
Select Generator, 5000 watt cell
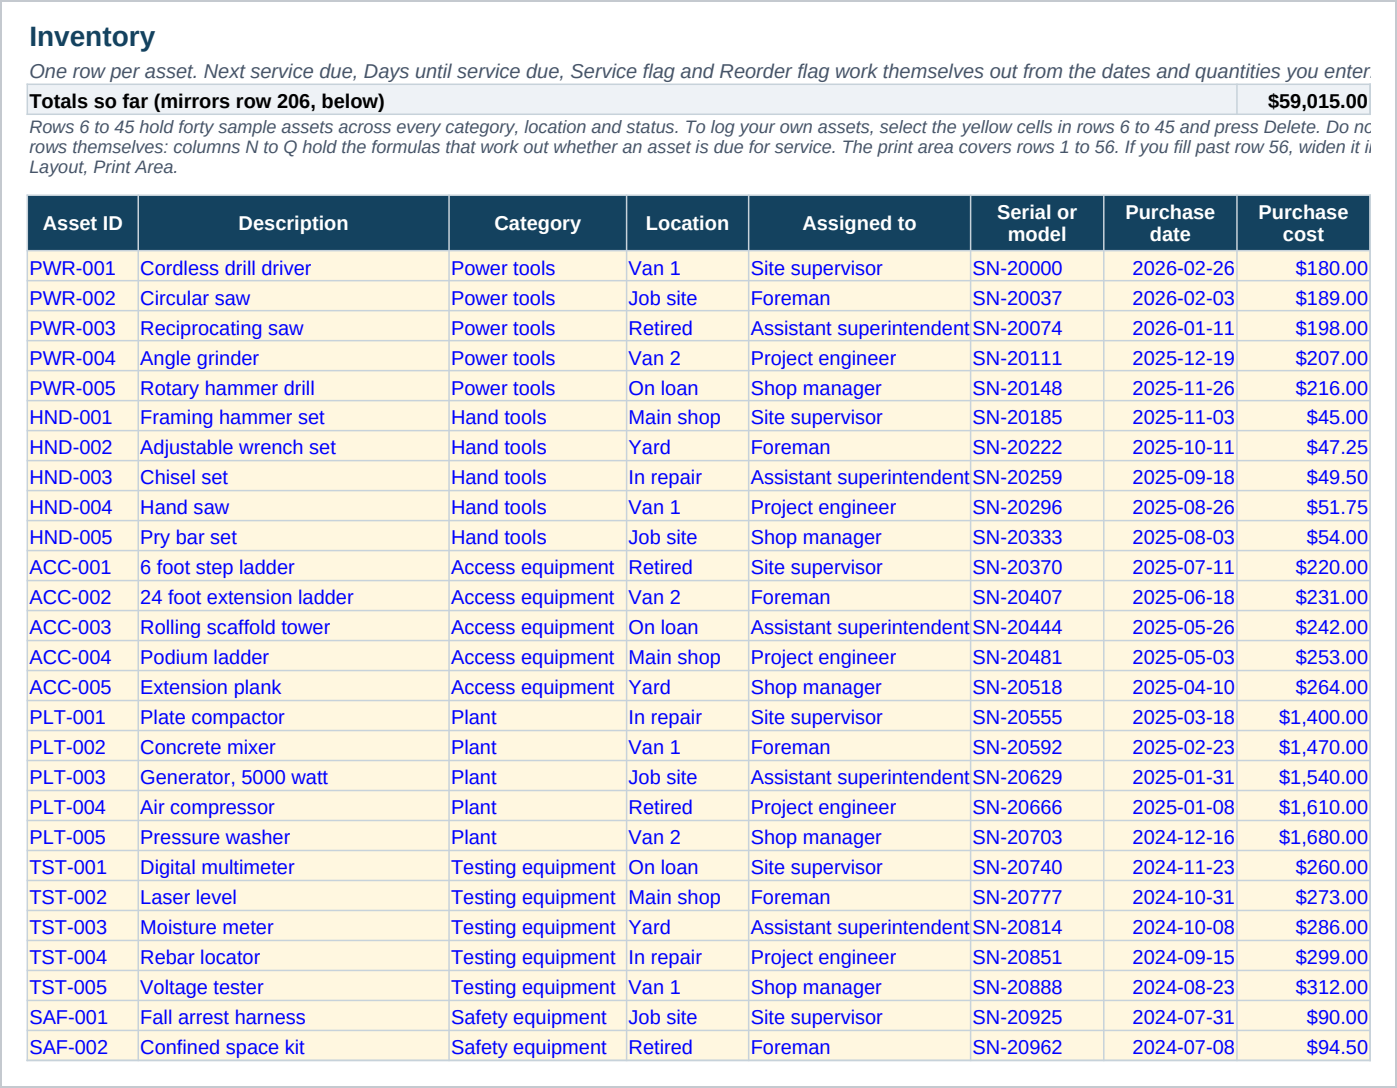[293, 777]
